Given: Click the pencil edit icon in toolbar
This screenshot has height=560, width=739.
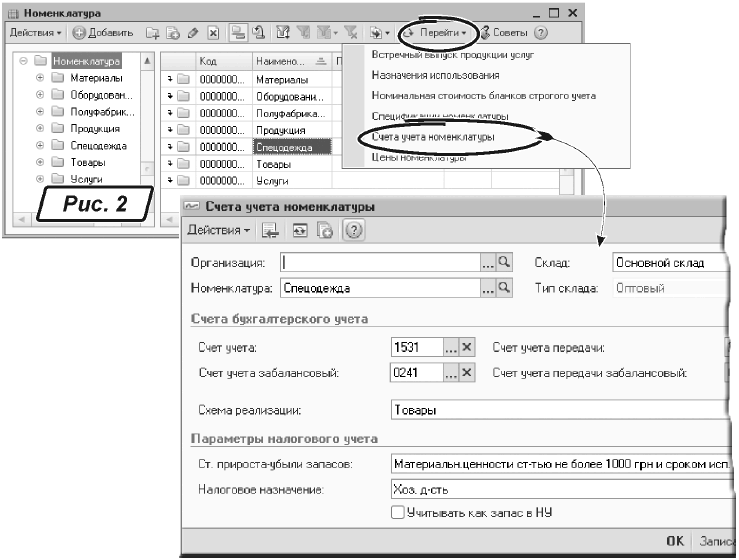Looking at the screenshot, I should point(192,33).
